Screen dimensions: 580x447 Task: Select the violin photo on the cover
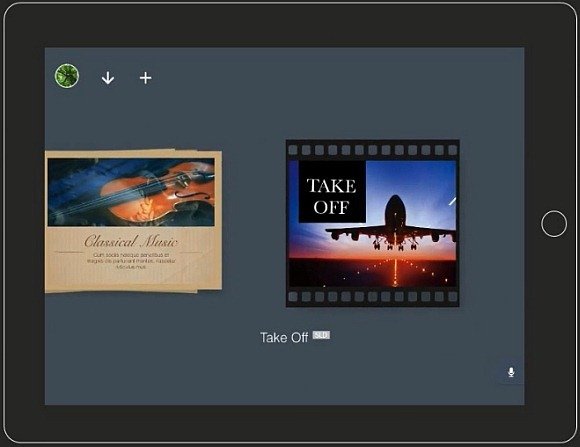(x=131, y=192)
